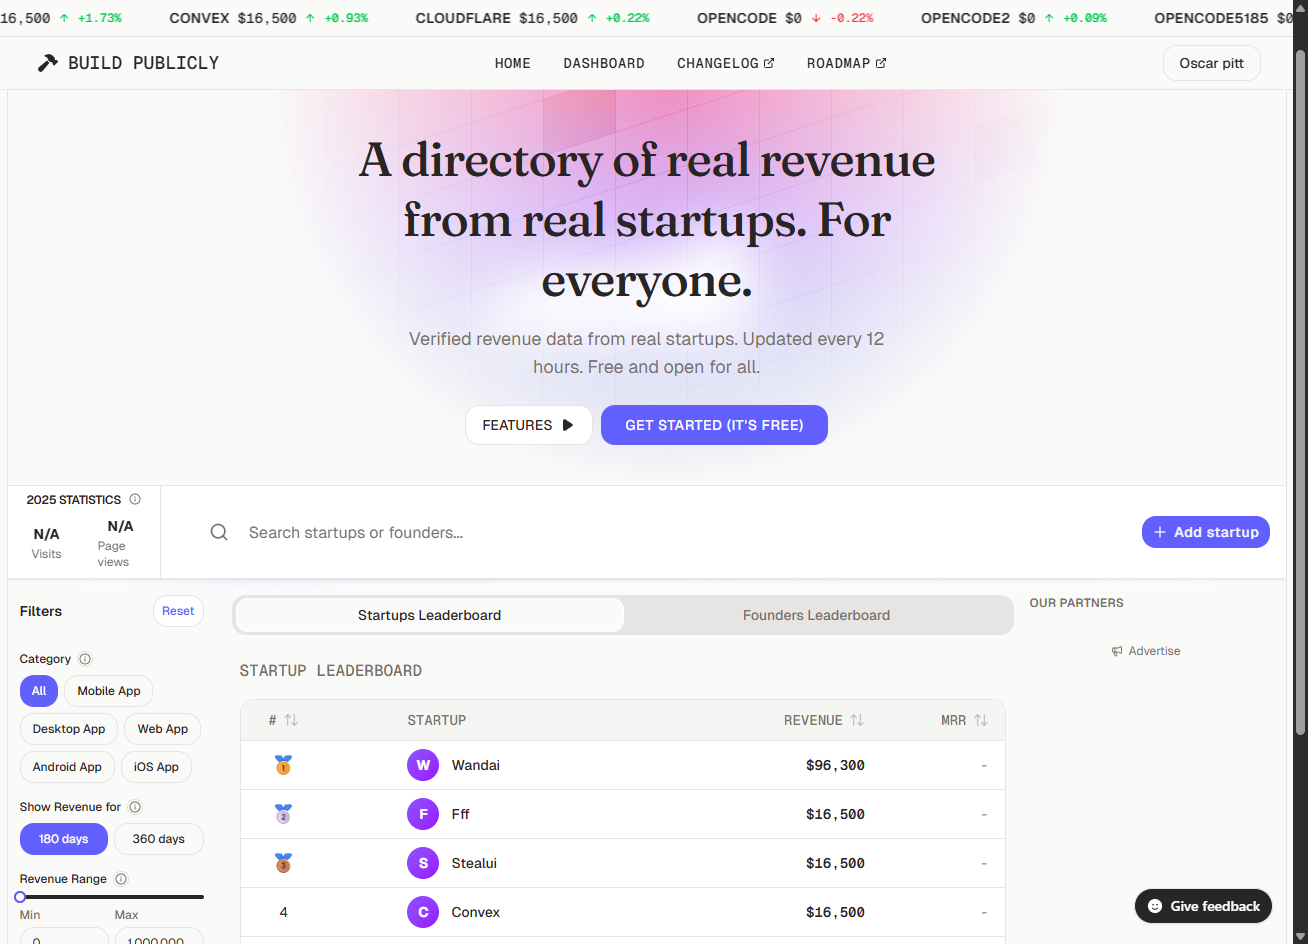The width and height of the screenshot is (1308, 944).
Task: Click the Revenue Range slider handle
Action: [20, 897]
